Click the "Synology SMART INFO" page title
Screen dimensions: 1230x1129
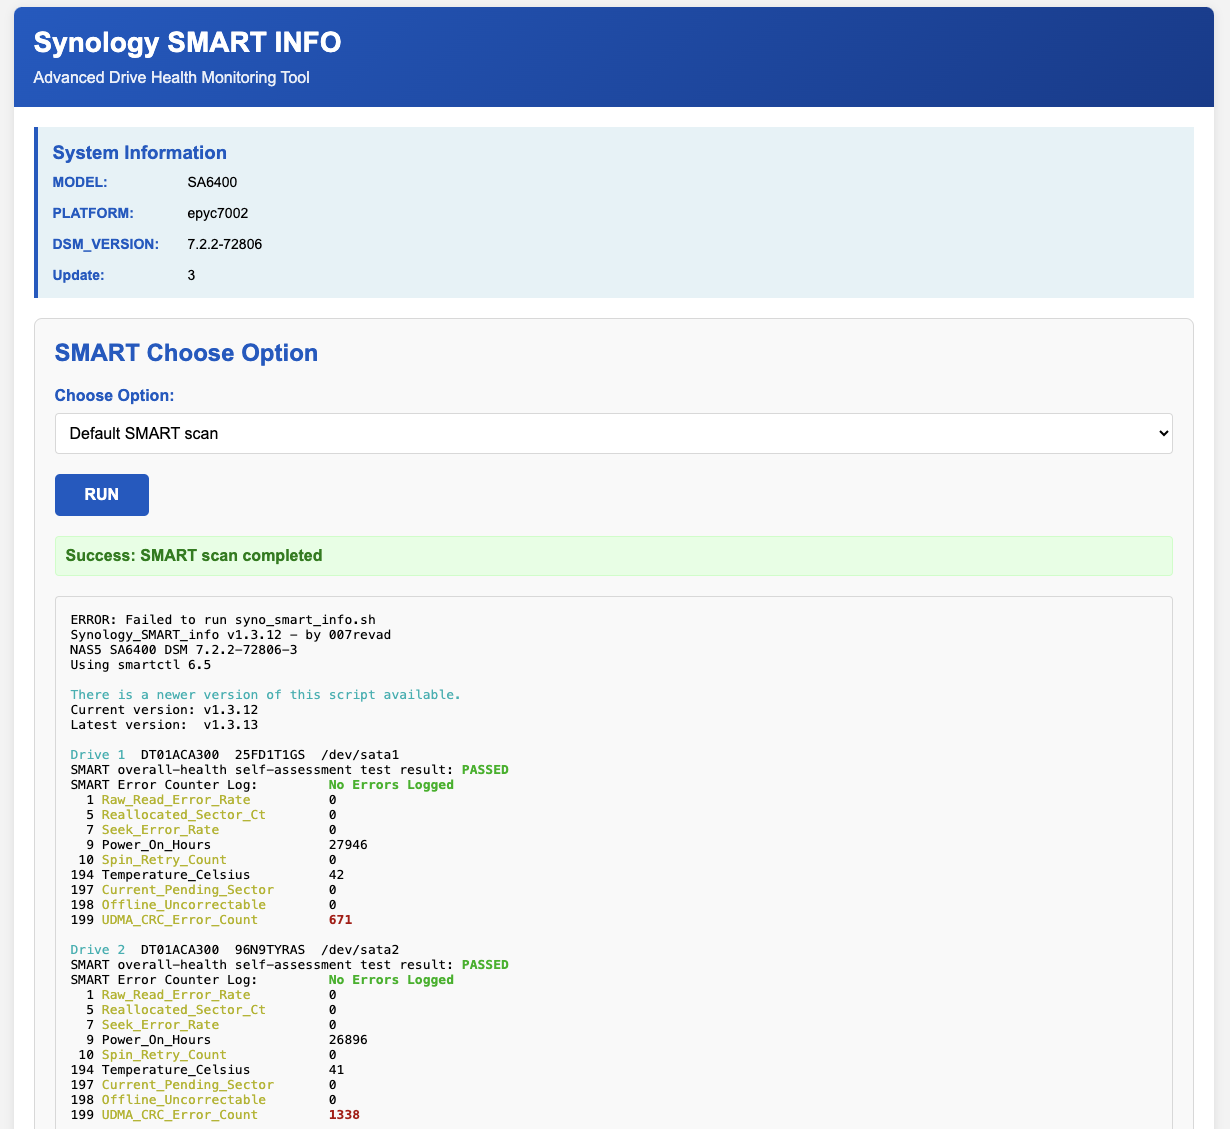click(187, 42)
